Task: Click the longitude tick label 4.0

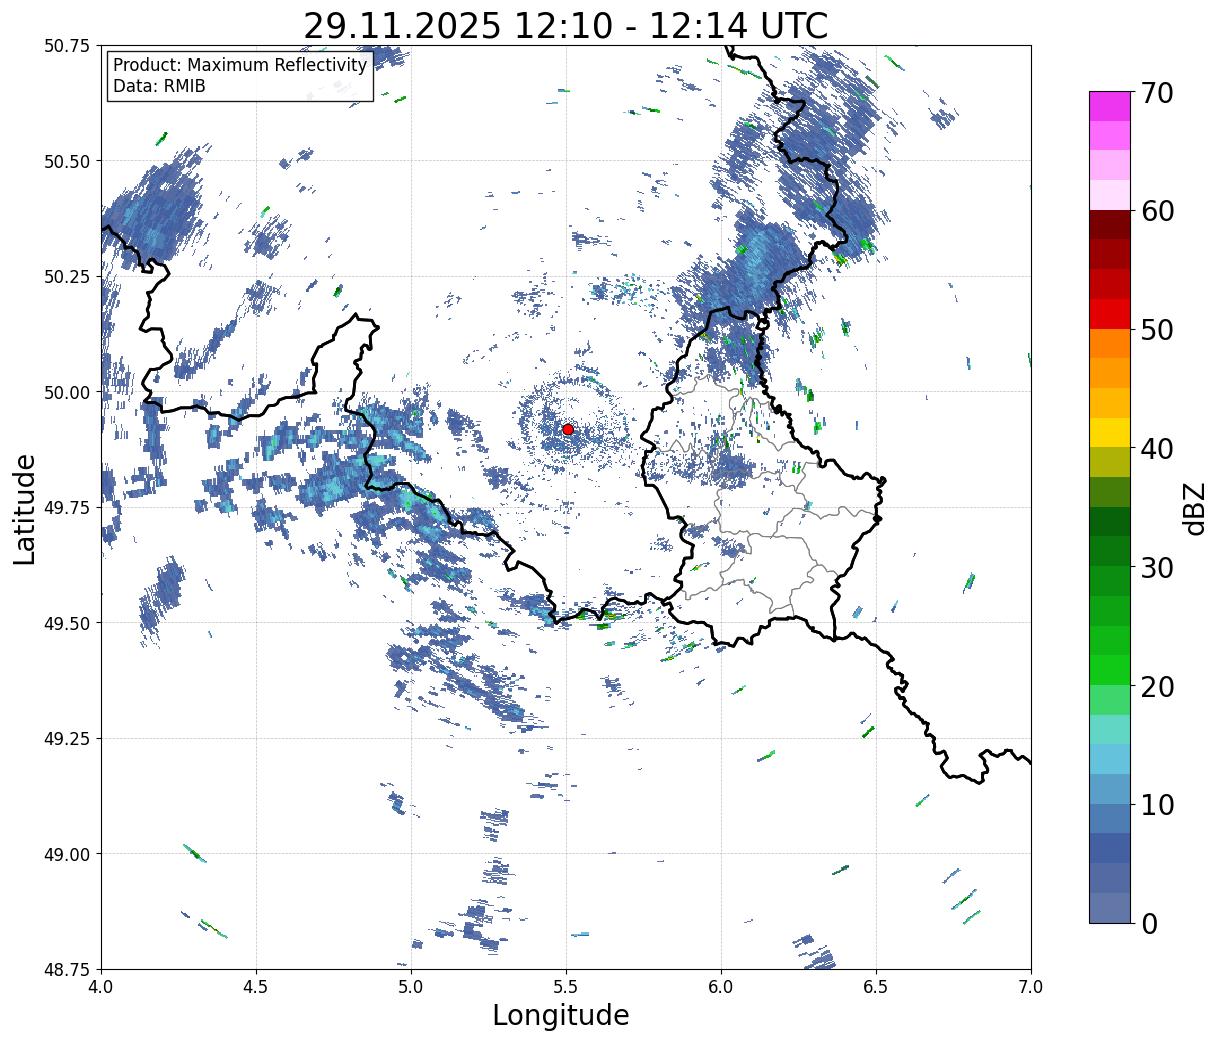Action: click(101, 986)
